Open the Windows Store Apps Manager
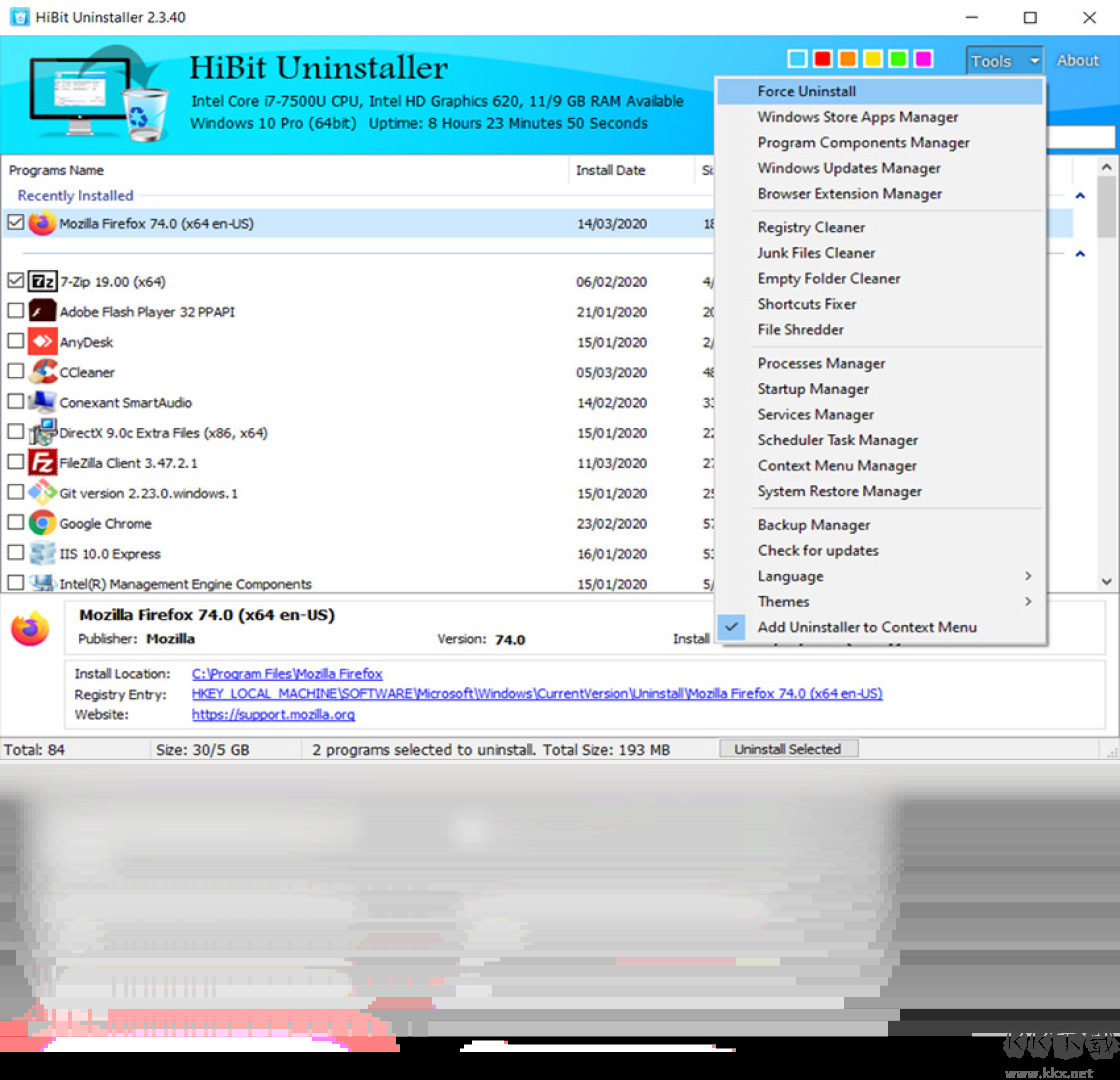 pyautogui.click(x=858, y=116)
